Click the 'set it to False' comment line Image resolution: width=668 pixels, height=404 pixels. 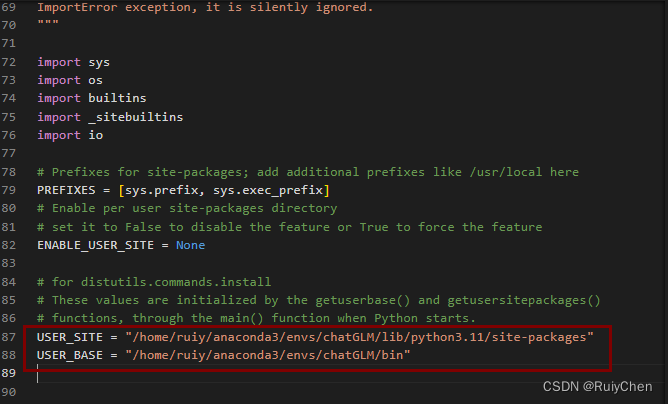click(290, 227)
